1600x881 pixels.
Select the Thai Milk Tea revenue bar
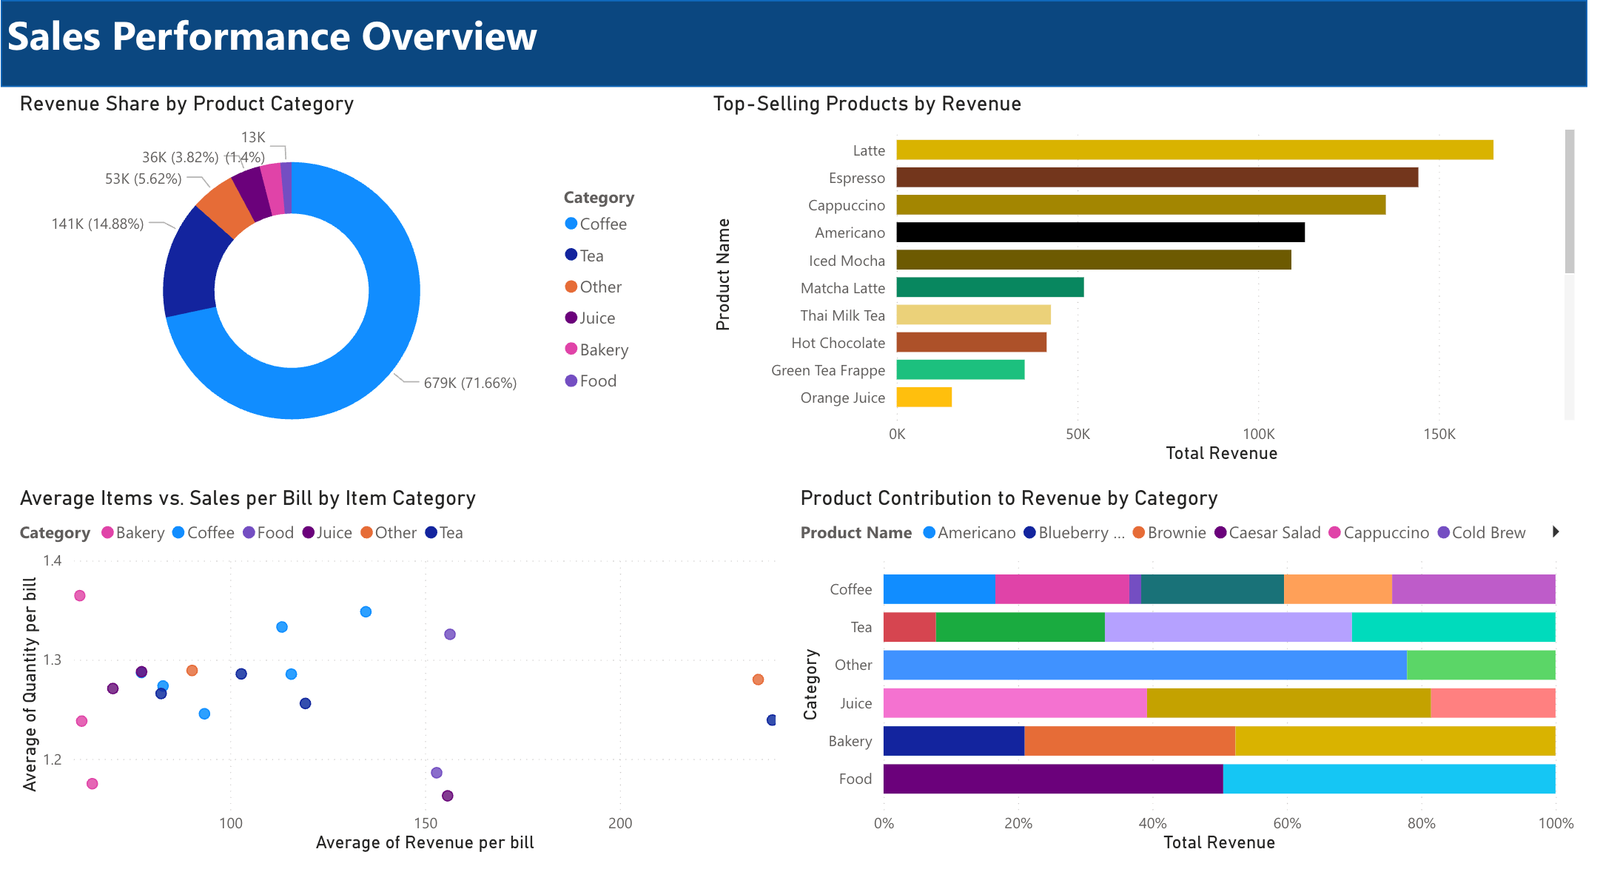974,315
